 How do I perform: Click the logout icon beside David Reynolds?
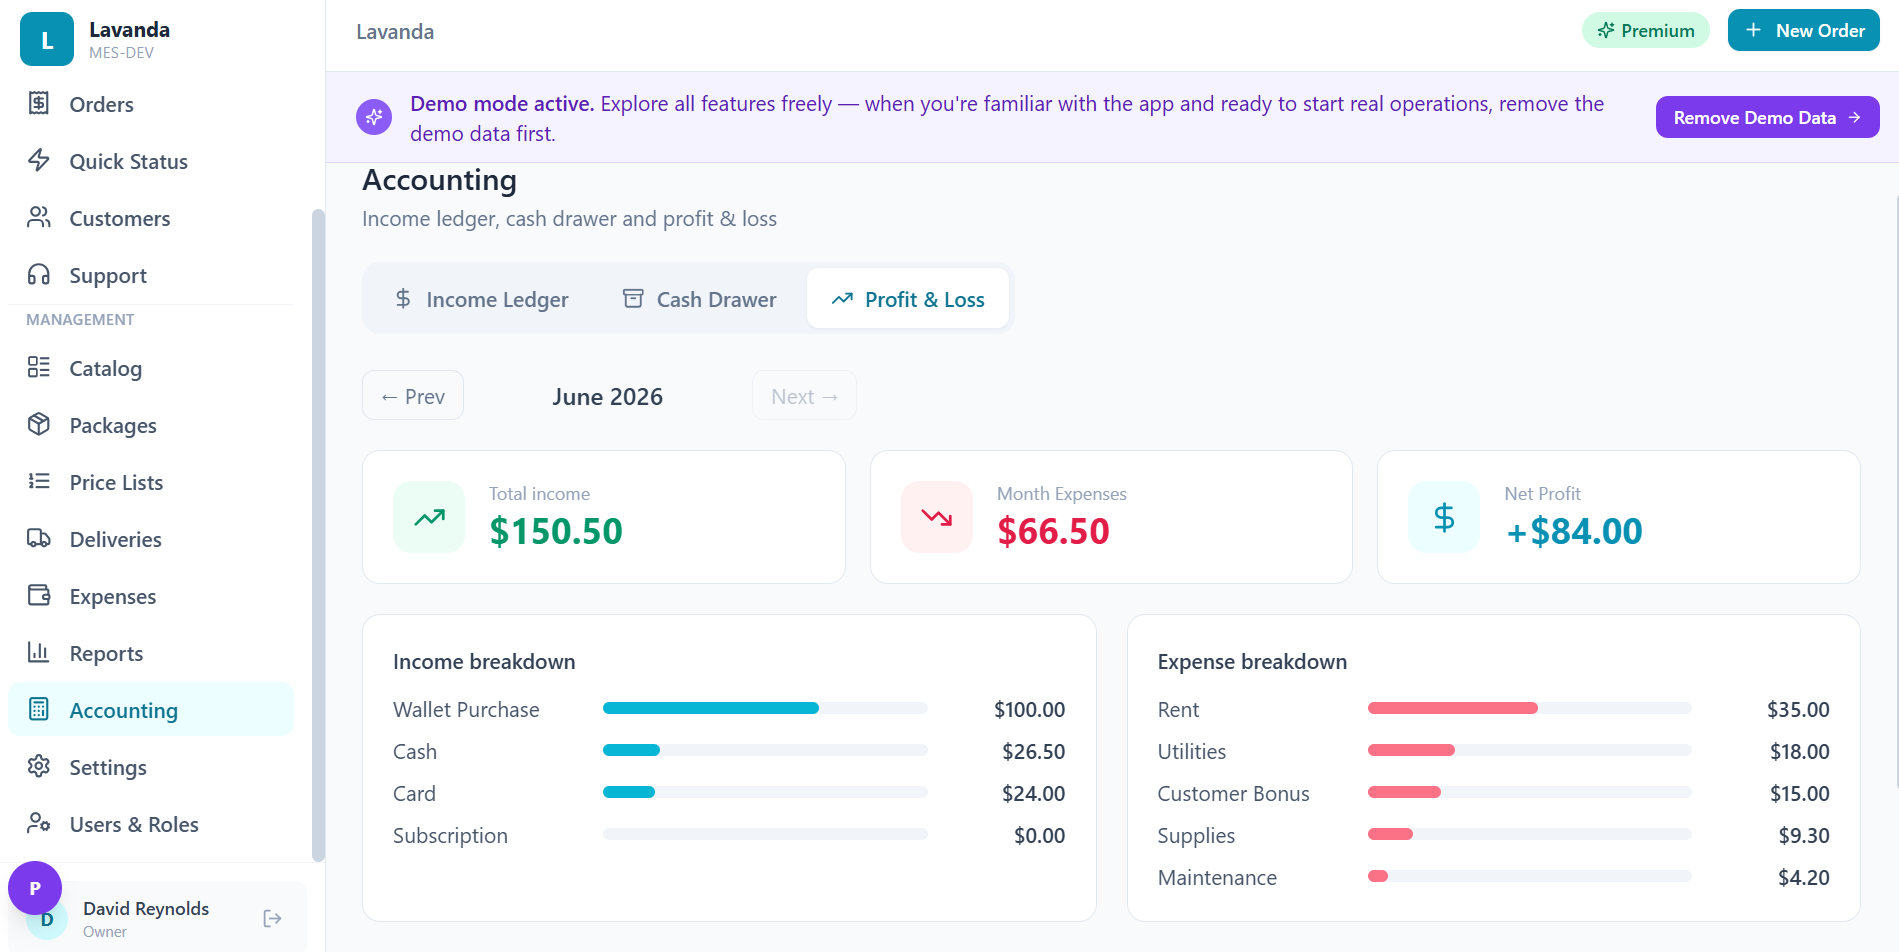(x=272, y=918)
